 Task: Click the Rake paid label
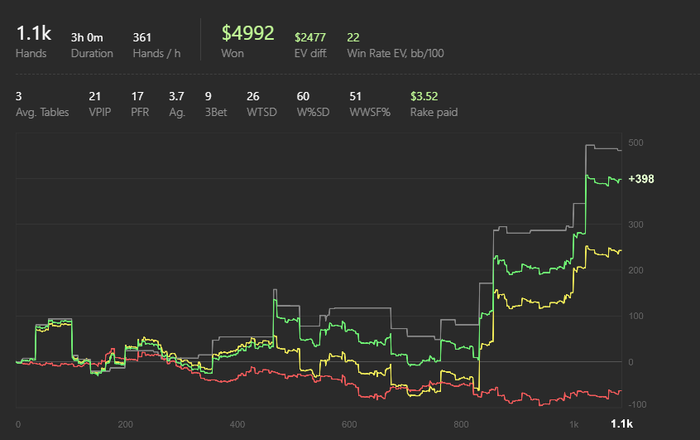point(434,112)
